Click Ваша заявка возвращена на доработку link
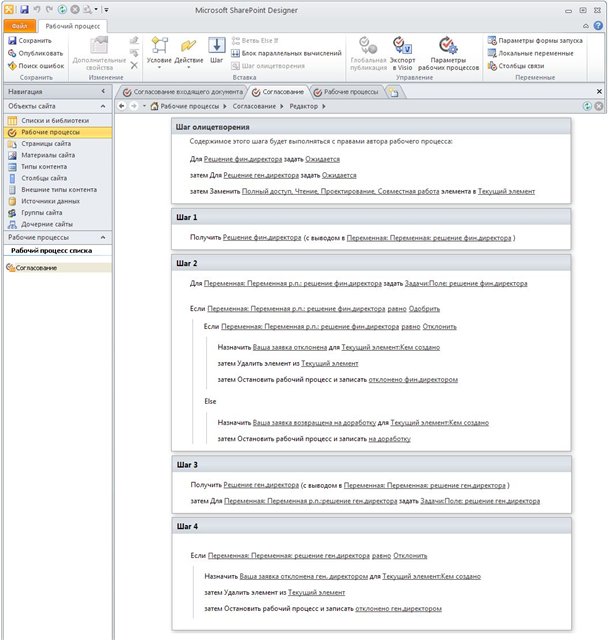Screen dimensions: 609x640 (x=314, y=422)
